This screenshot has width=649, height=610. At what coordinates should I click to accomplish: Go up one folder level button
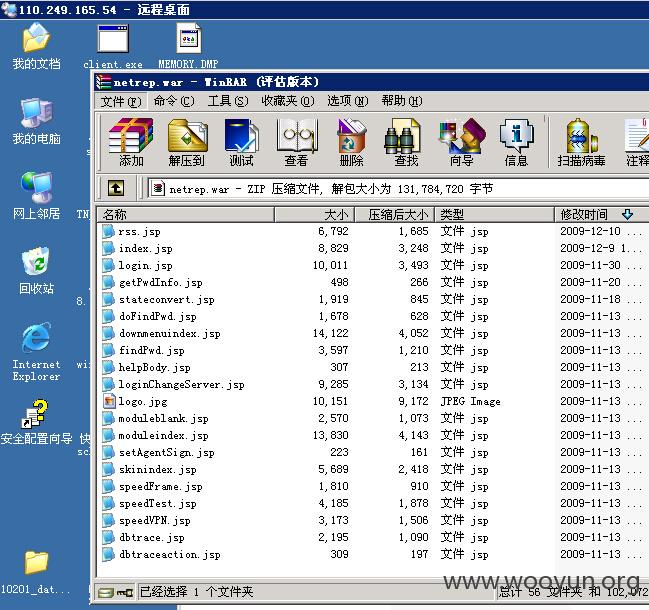[x=116, y=188]
